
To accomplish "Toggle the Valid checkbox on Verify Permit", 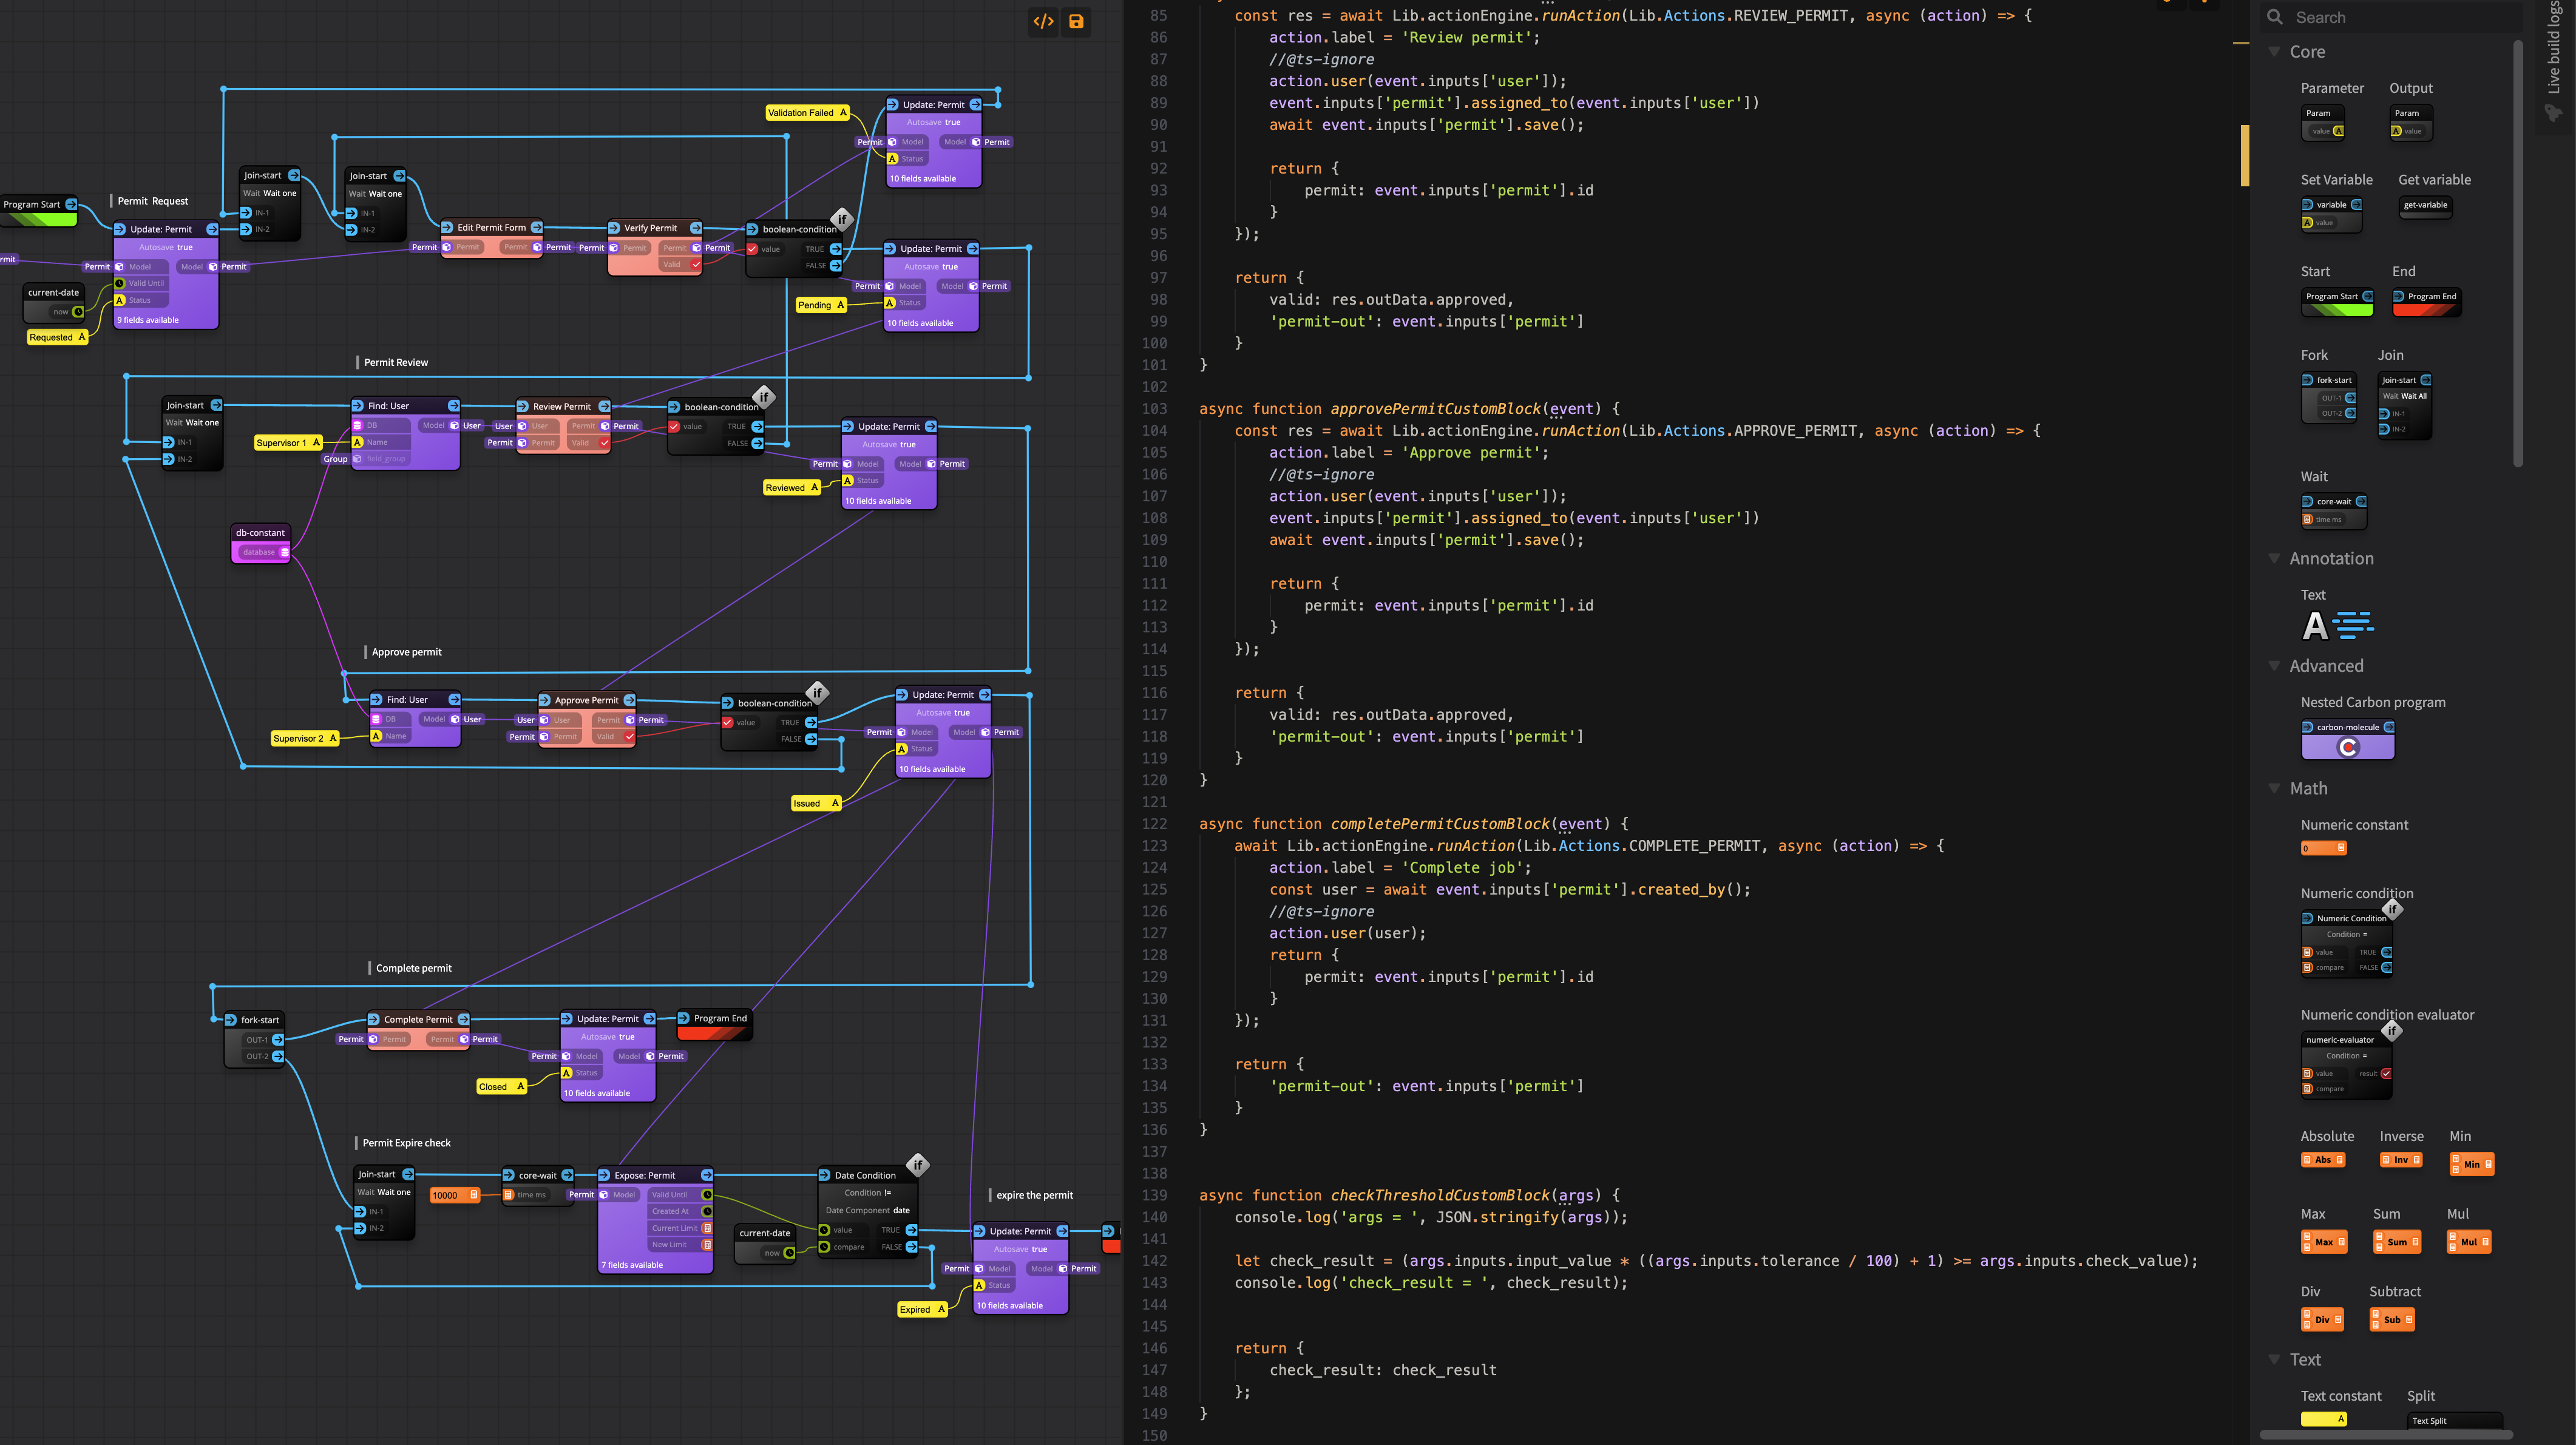I will pos(696,265).
